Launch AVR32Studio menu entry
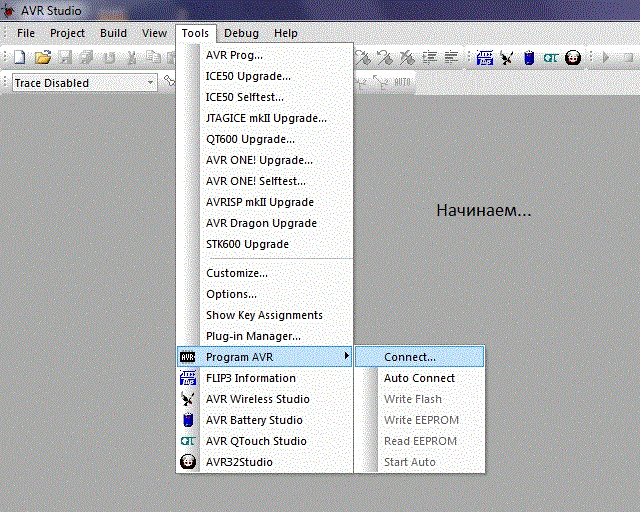The image size is (640, 512). tap(264, 462)
